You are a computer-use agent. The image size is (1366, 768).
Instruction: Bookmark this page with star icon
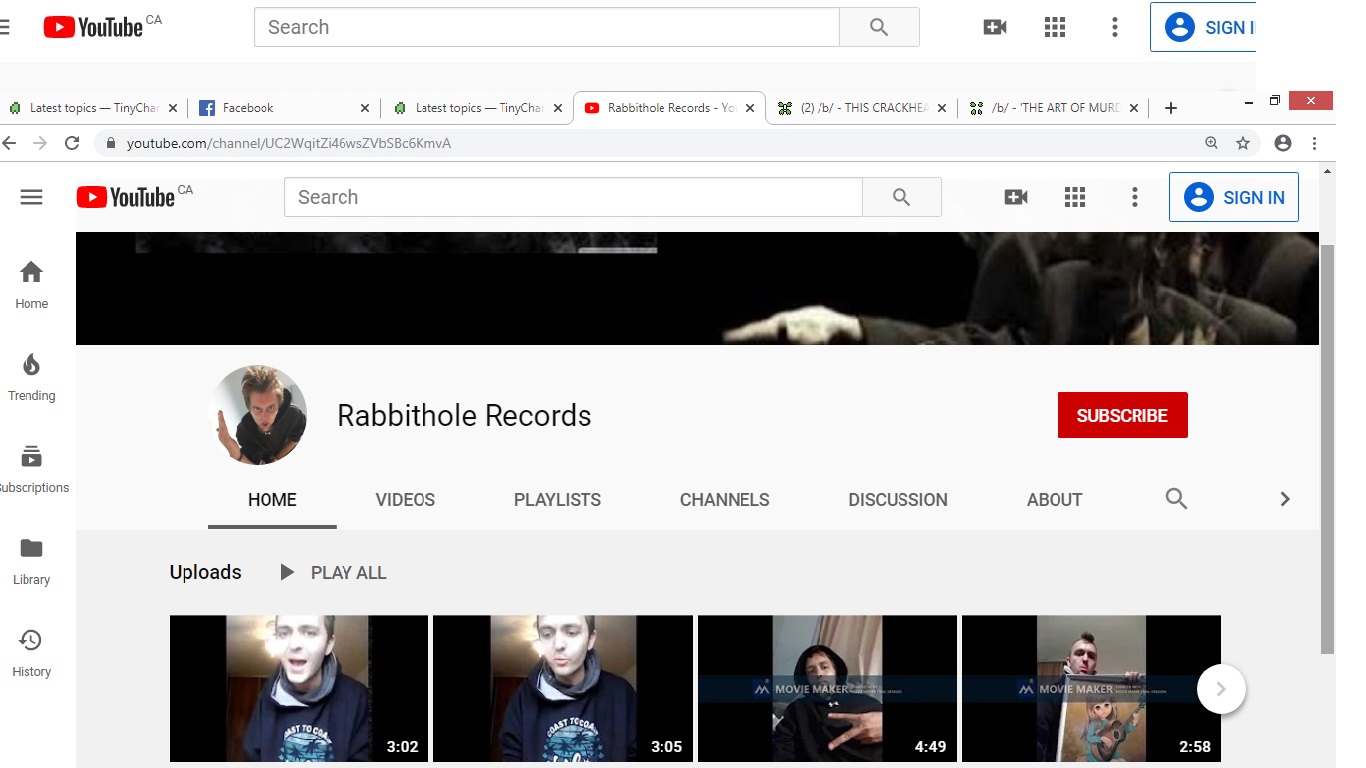click(x=1243, y=143)
